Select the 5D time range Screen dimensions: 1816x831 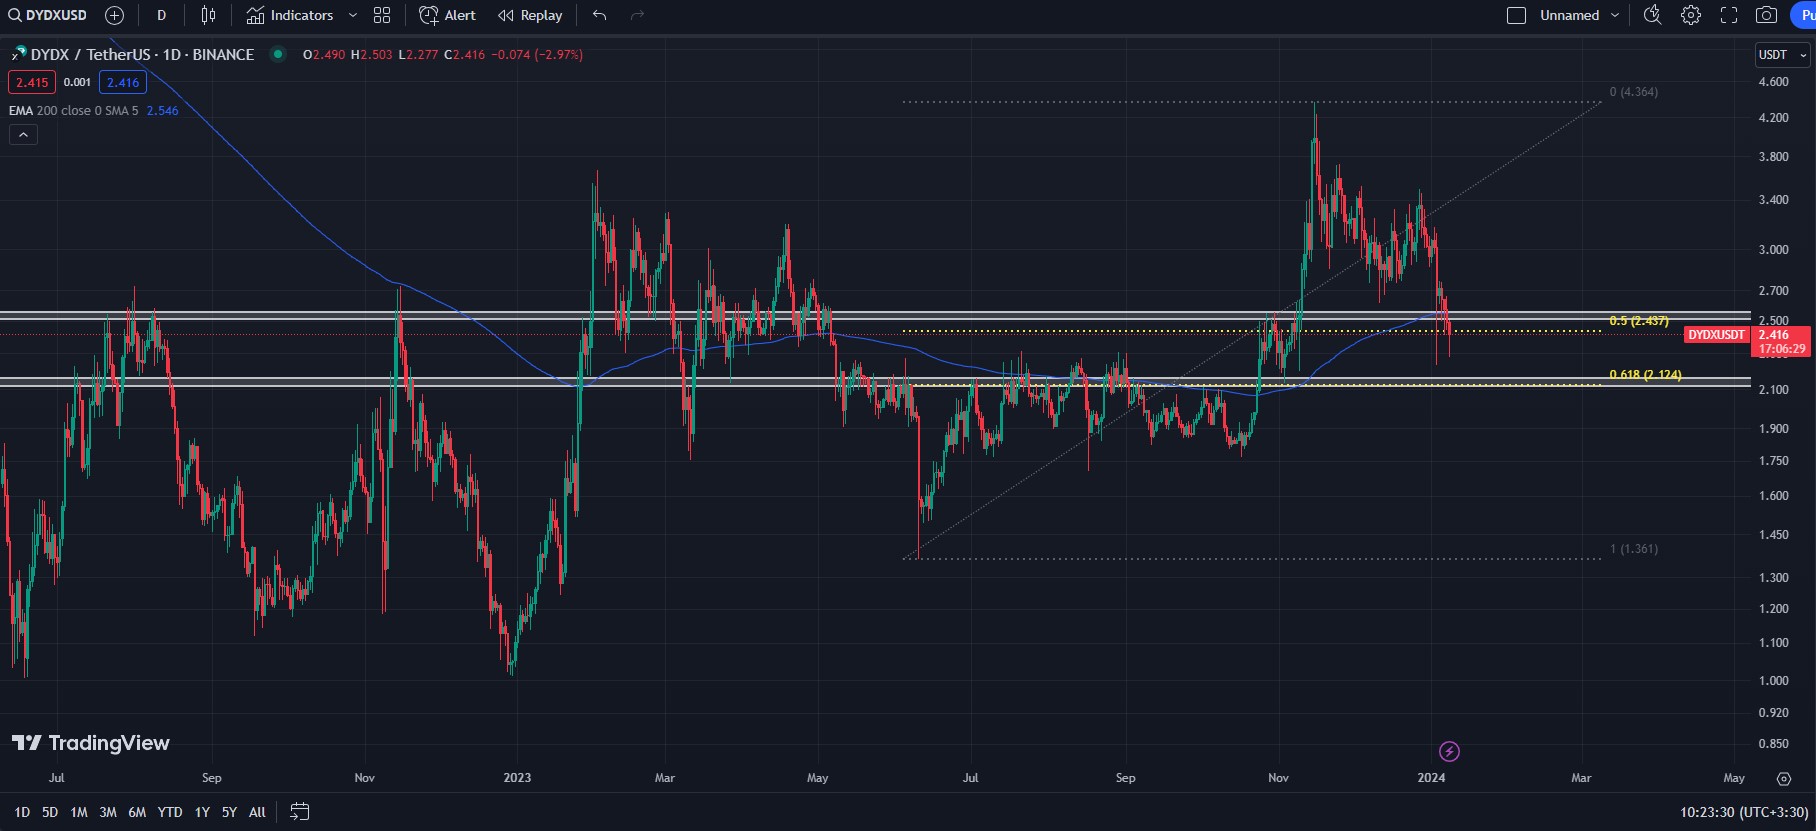tap(50, 812)
